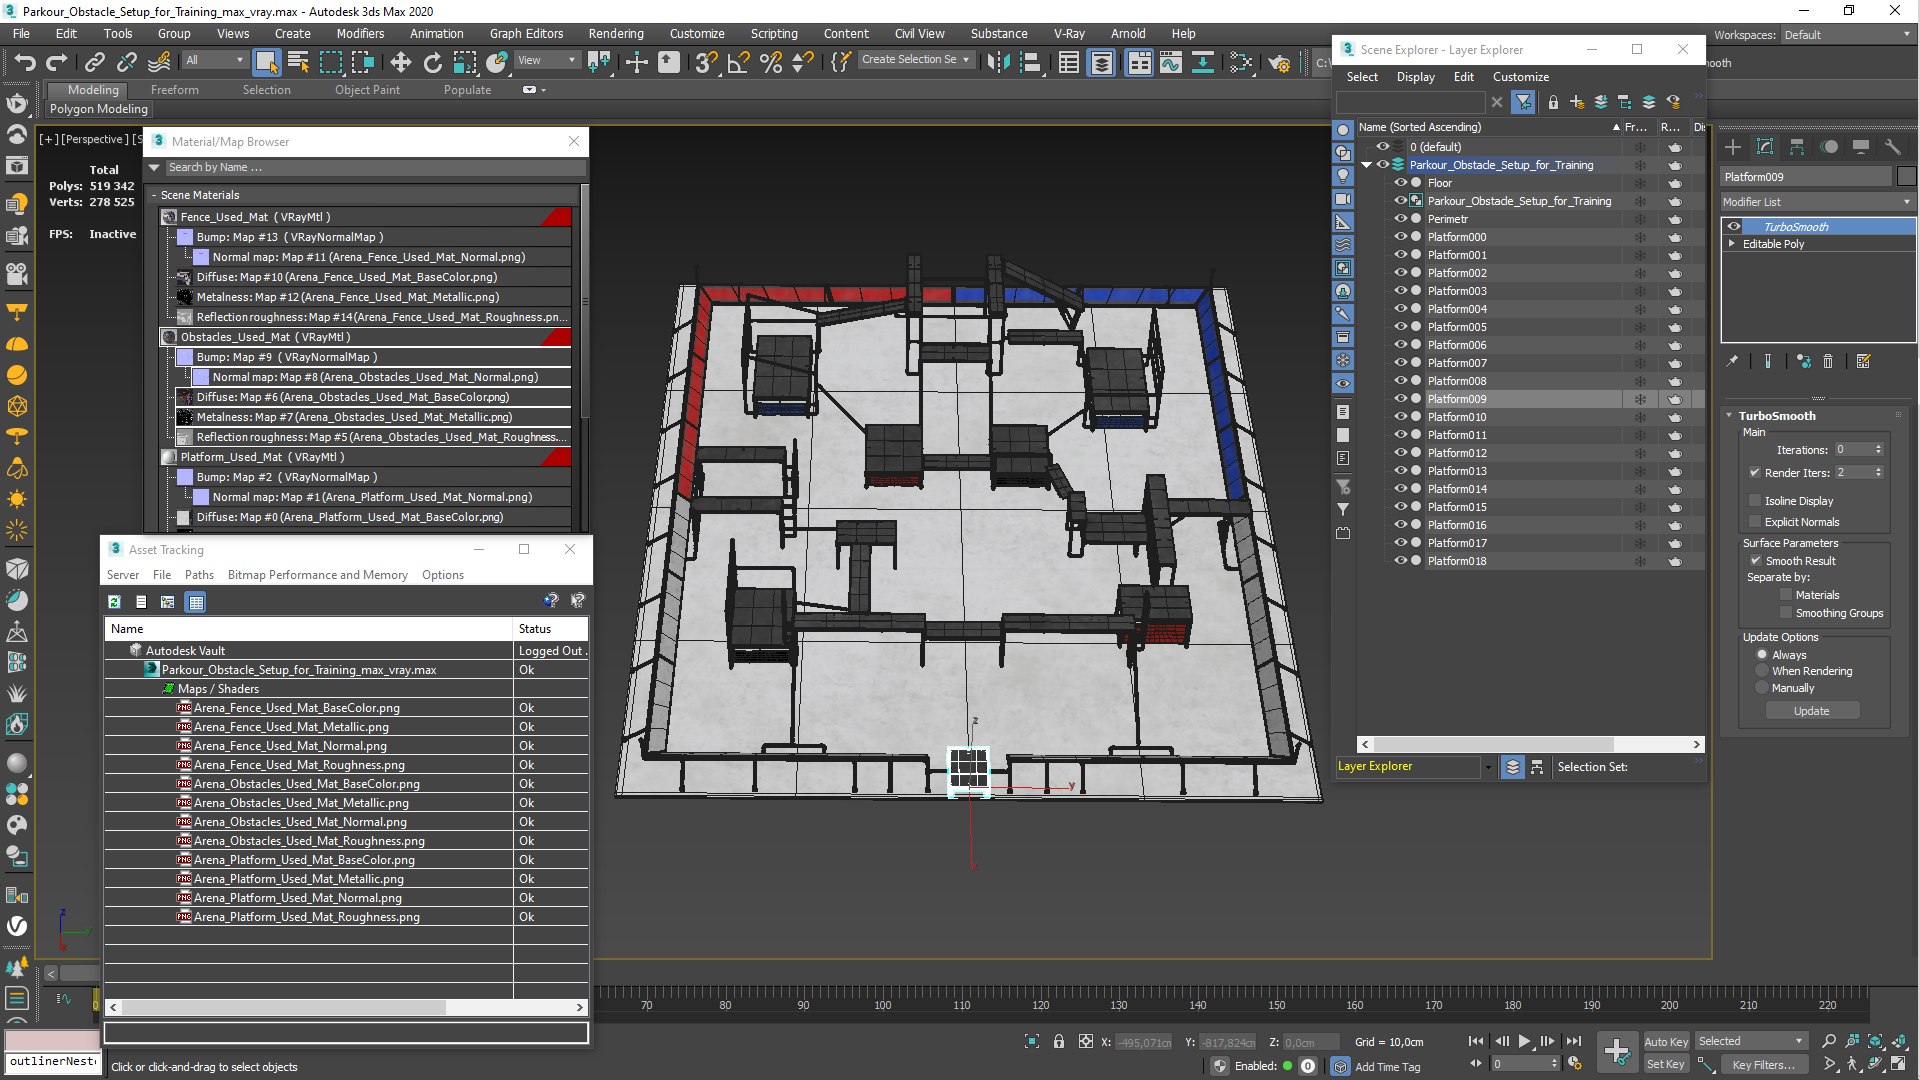Open the Create tab plus icon in command panel

[x=1733, y=147]
